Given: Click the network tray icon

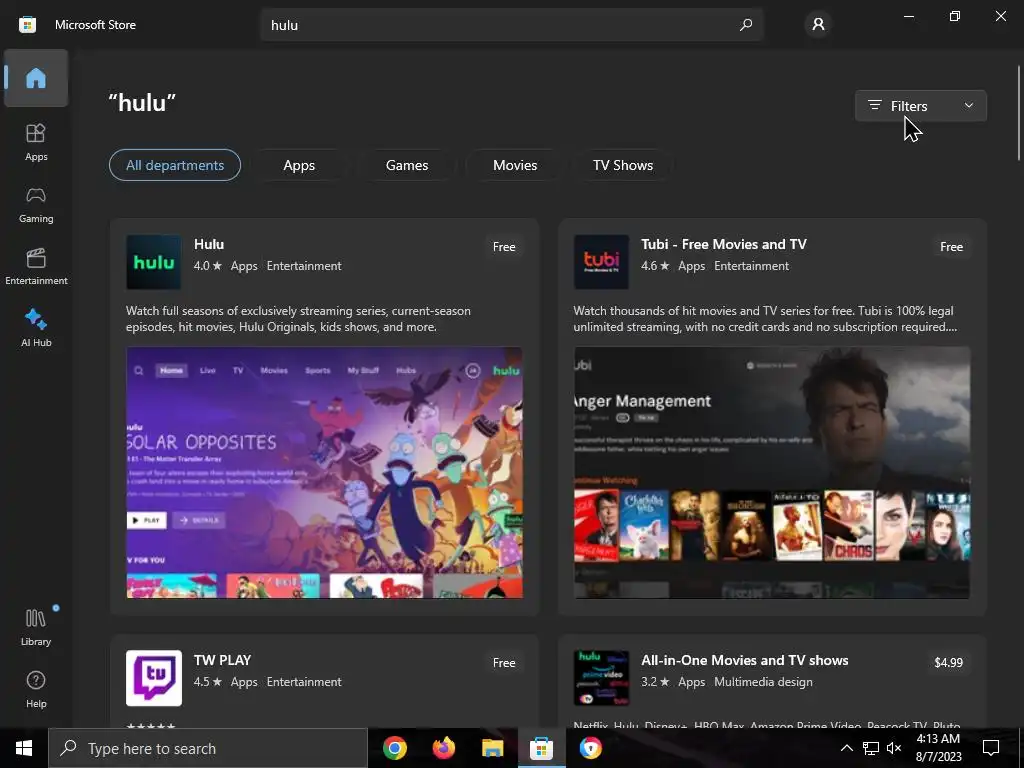Looking at the screenshot, I should click(x=871, y=748).
